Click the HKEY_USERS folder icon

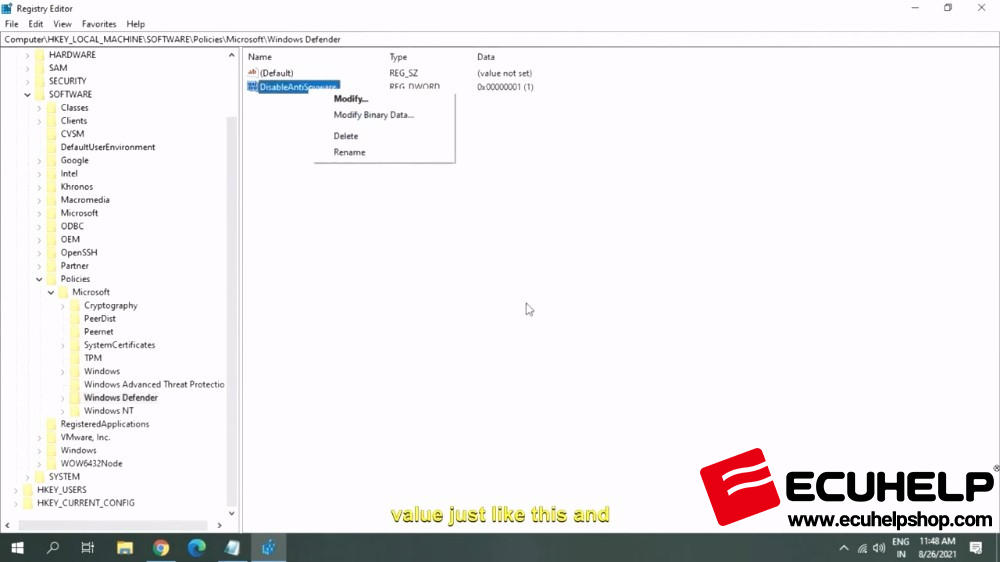point(28,489)
